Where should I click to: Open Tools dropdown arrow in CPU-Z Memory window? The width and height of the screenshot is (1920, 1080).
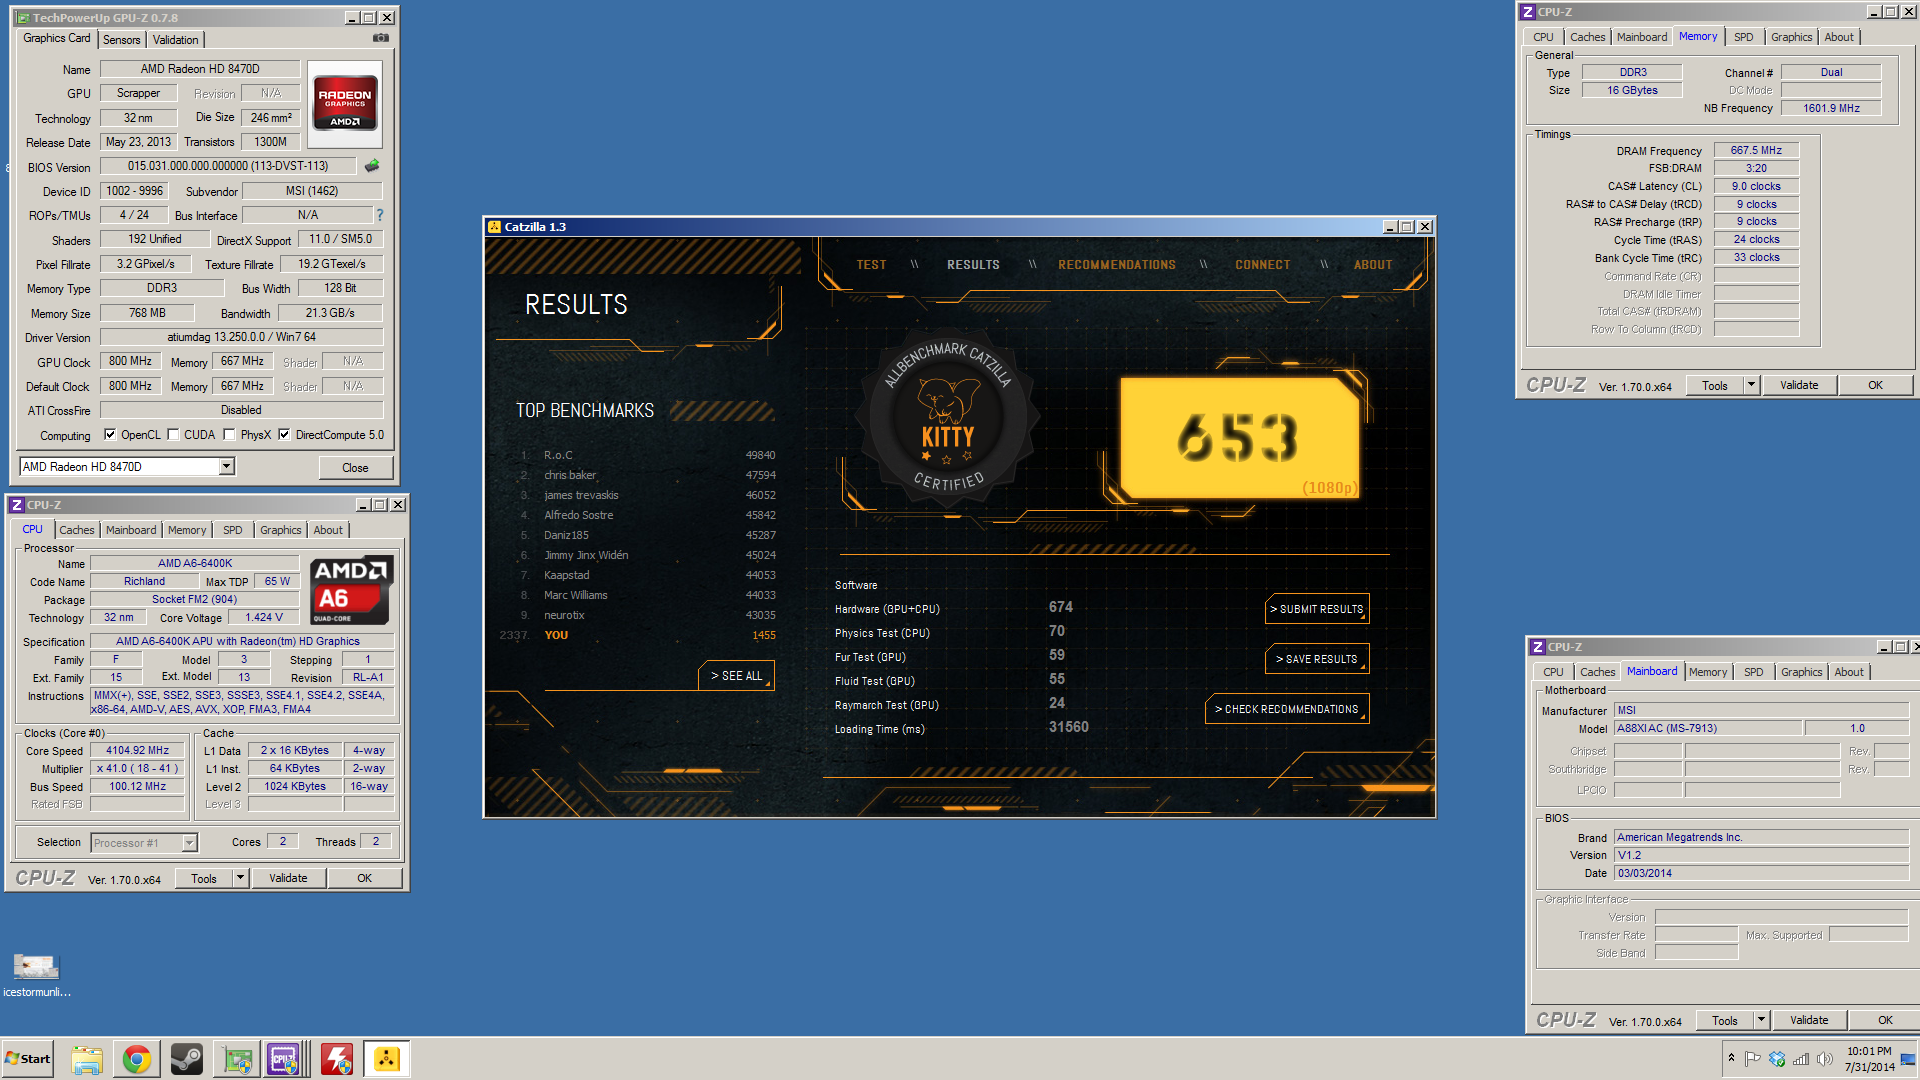(1751, 385)
